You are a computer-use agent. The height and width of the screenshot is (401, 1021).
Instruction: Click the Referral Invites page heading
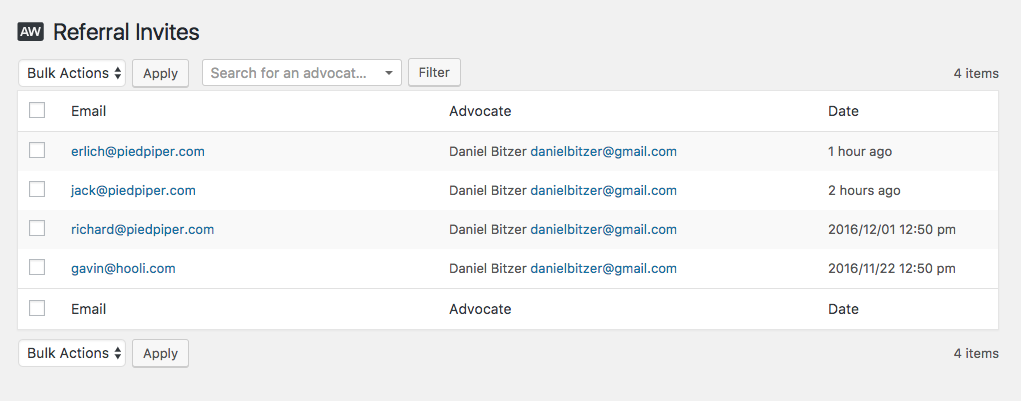[126, 32]
